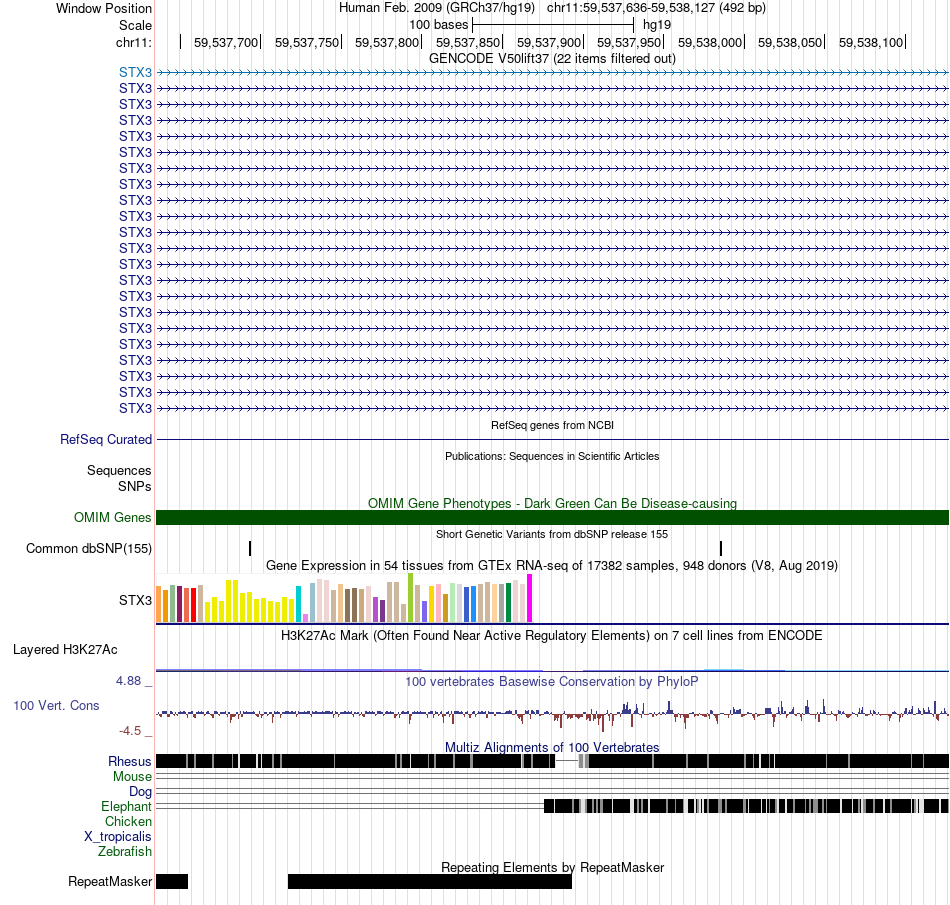
Task: Open the RefSeq genes from NCBI title
Action: click(552, 425)
